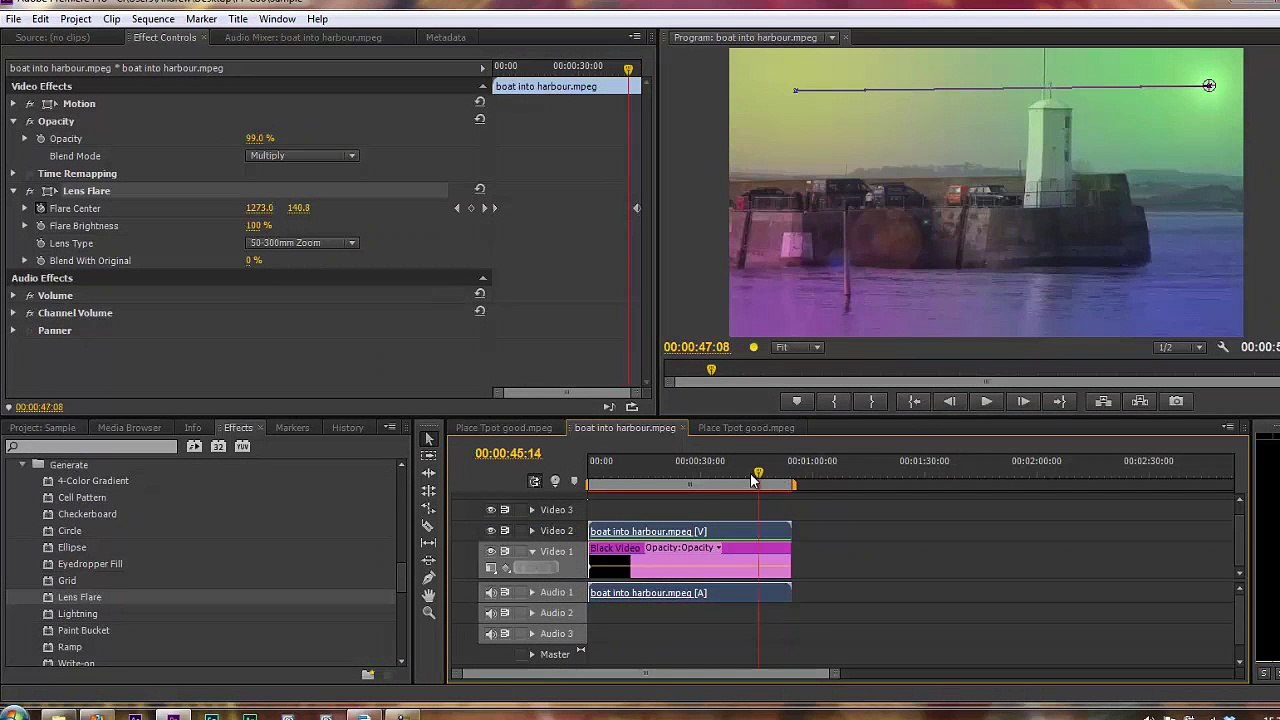This screenshot has width=1280, height=720.
Task: Select the Zoom tool
Action: [429, 613]
